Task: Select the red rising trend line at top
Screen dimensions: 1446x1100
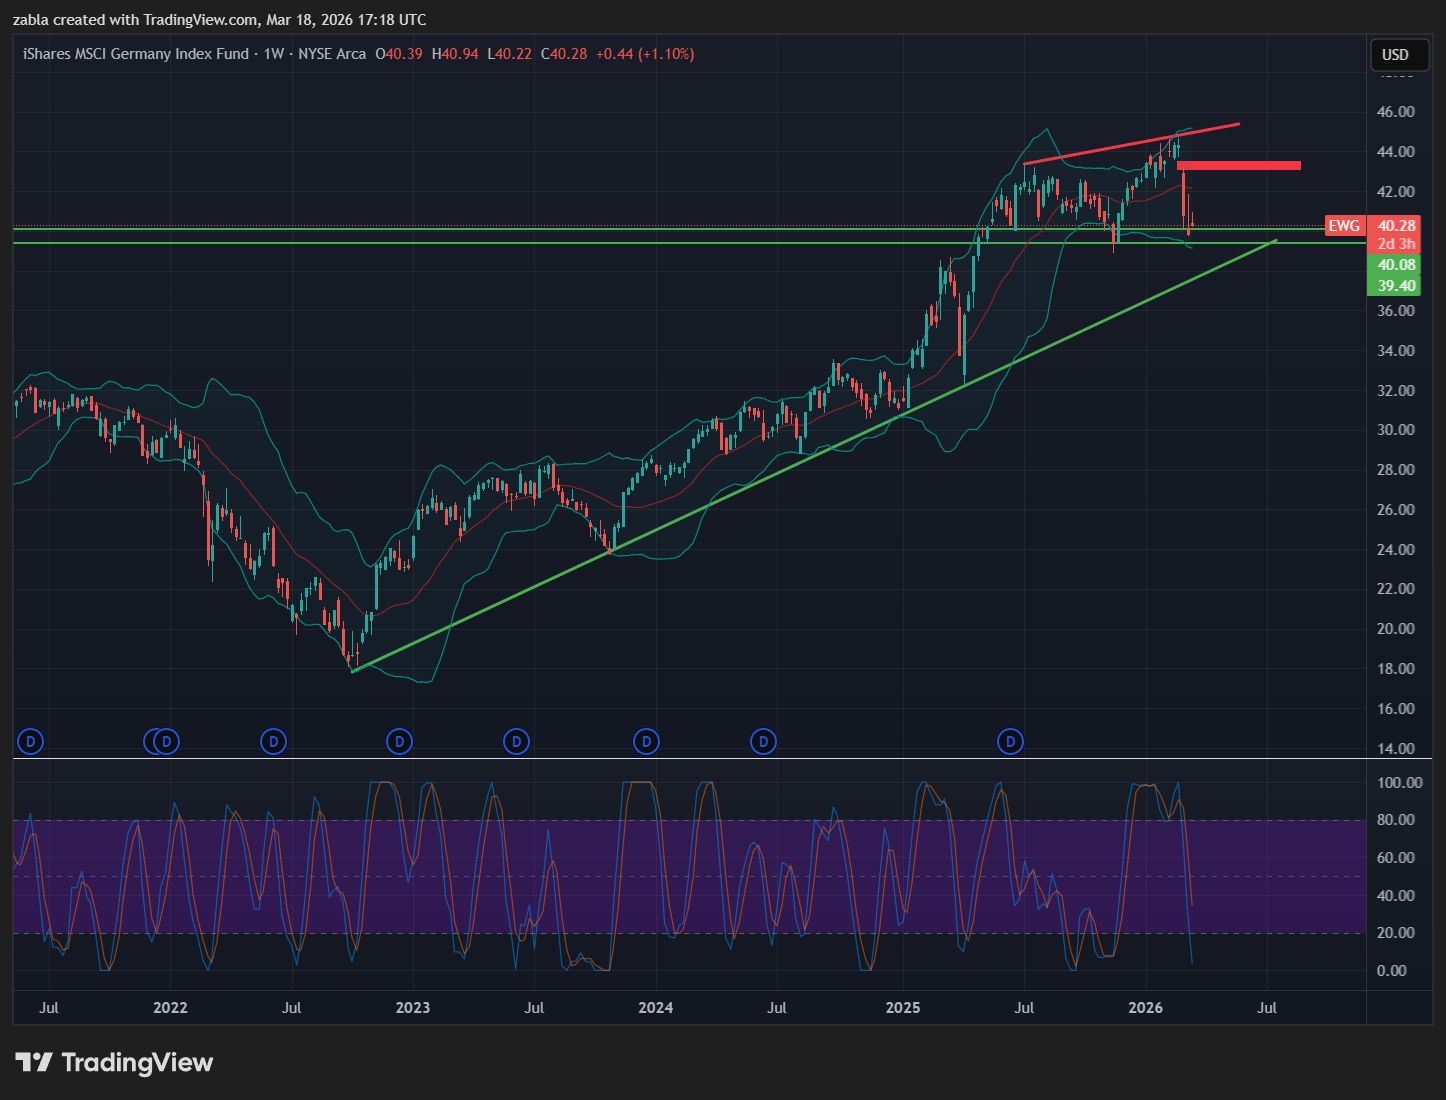Action: click(1130, 144)
